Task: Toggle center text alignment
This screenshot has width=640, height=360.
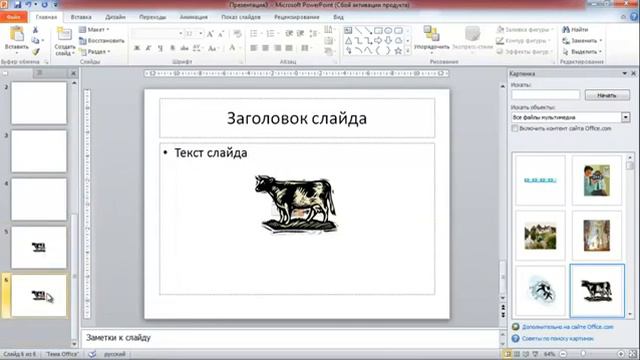Action: (265, 48)
